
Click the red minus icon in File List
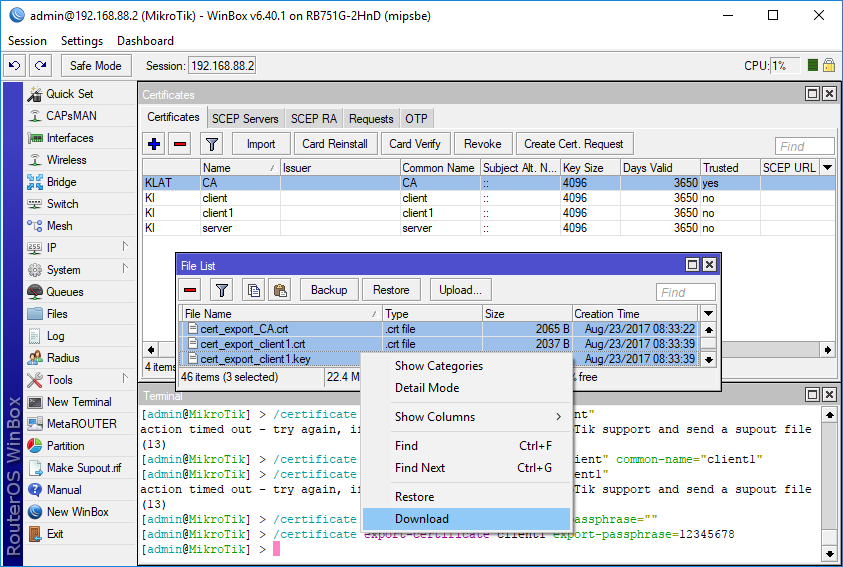point(190,290)
